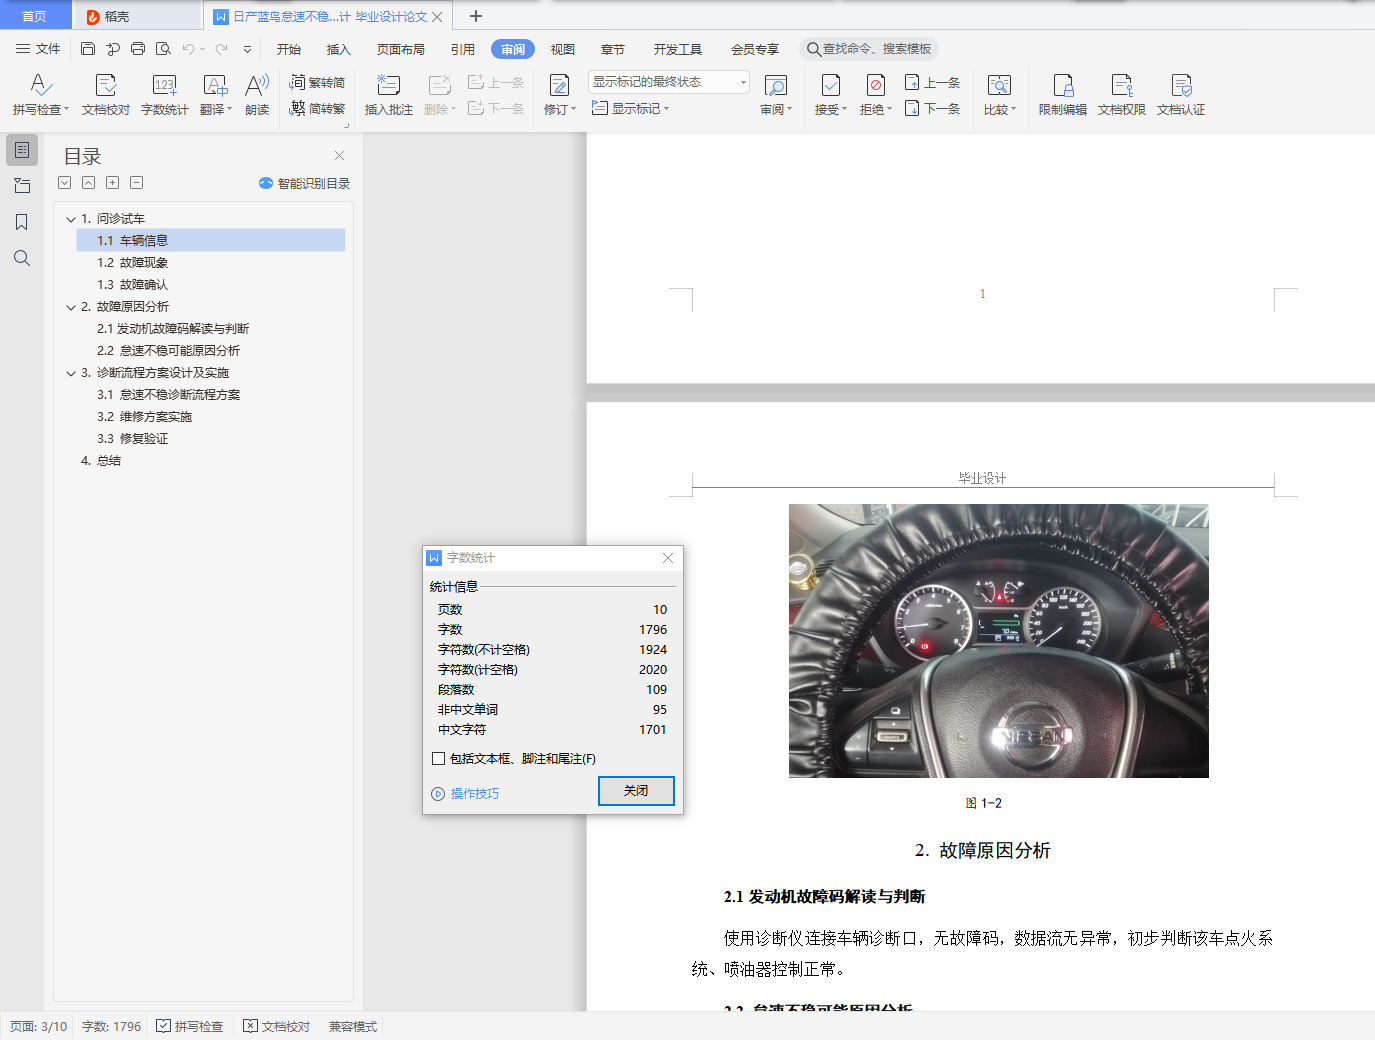Go to 下一条 next revision
The image size is (1375, 1040).
tap(932, 108)
